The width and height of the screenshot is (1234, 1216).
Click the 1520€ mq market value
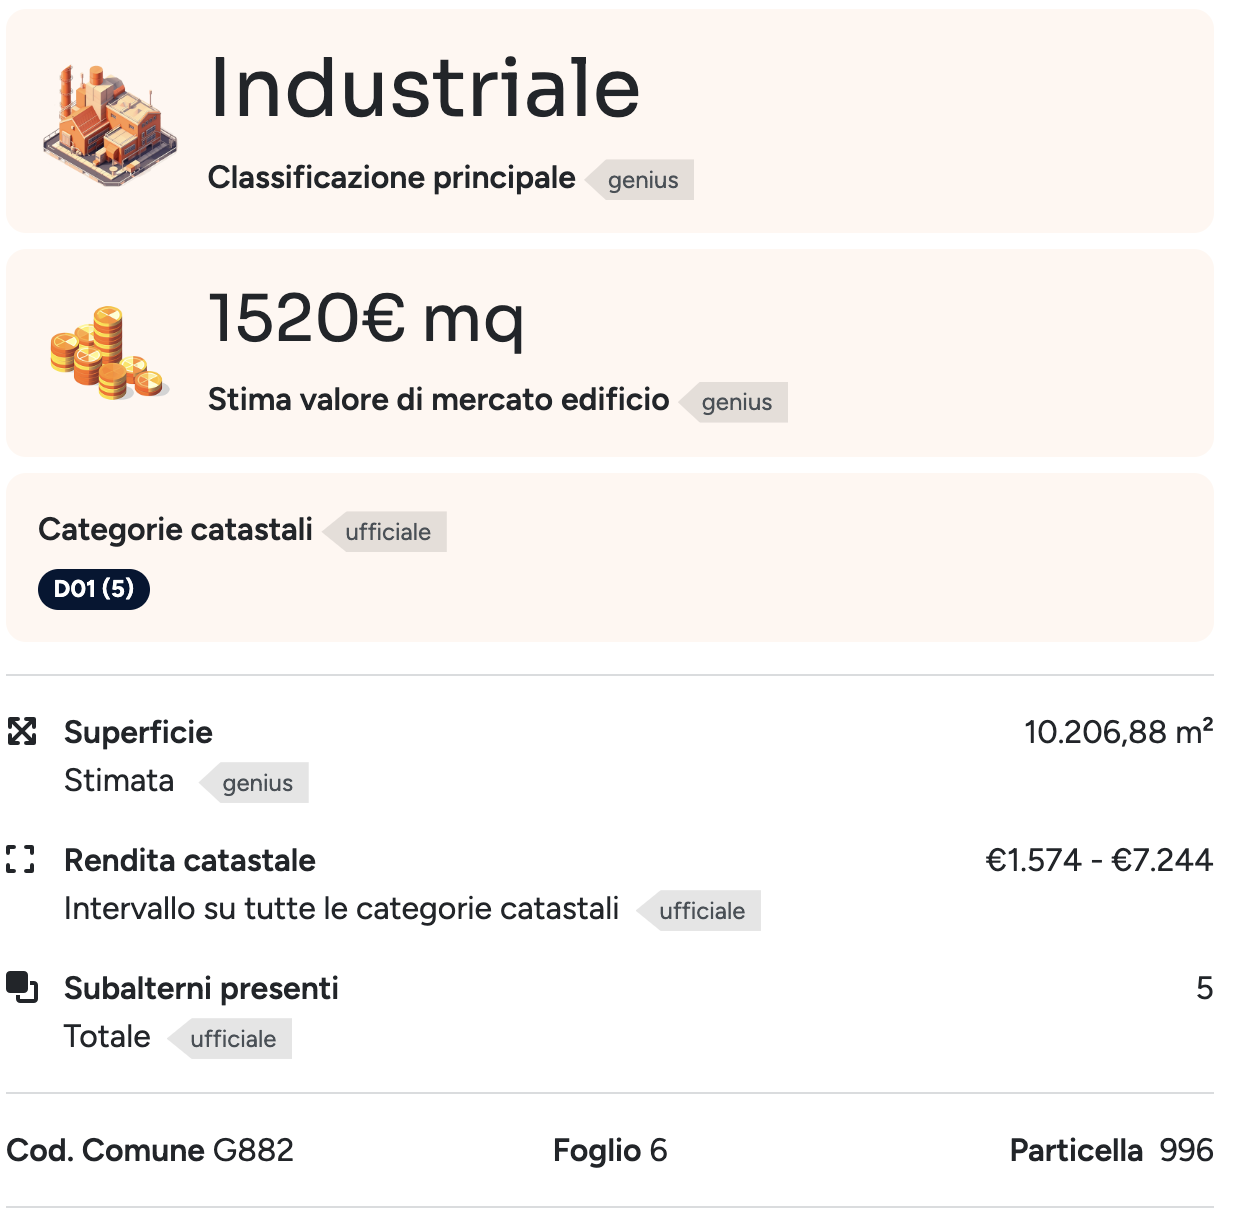366,318
